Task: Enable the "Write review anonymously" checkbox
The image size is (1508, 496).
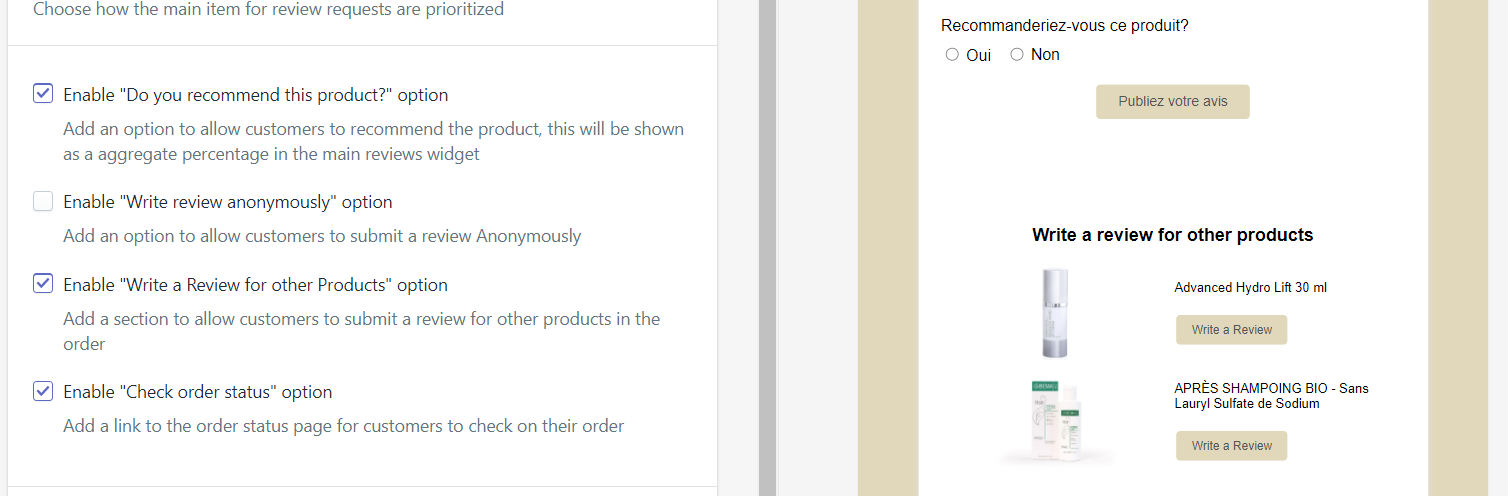Action: click(43, 202)
